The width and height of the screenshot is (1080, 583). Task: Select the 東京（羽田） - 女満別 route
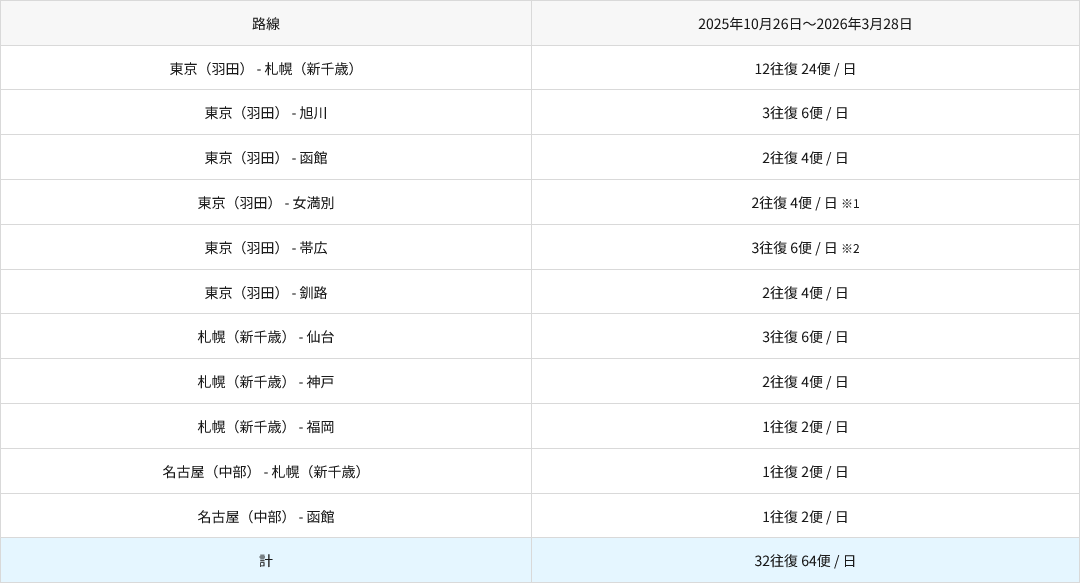266,203
